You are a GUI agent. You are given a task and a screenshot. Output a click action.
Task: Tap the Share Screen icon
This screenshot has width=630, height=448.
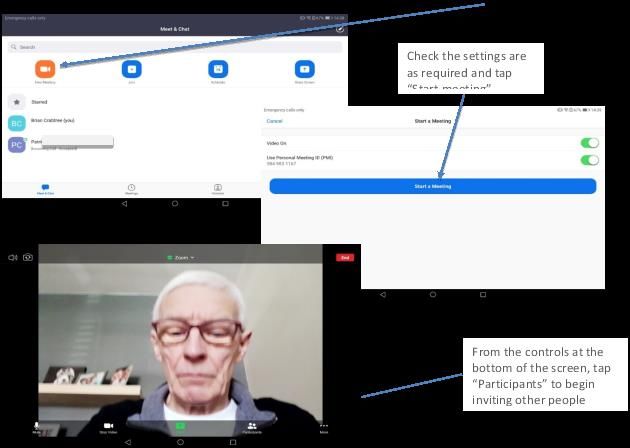pos(305,69)
